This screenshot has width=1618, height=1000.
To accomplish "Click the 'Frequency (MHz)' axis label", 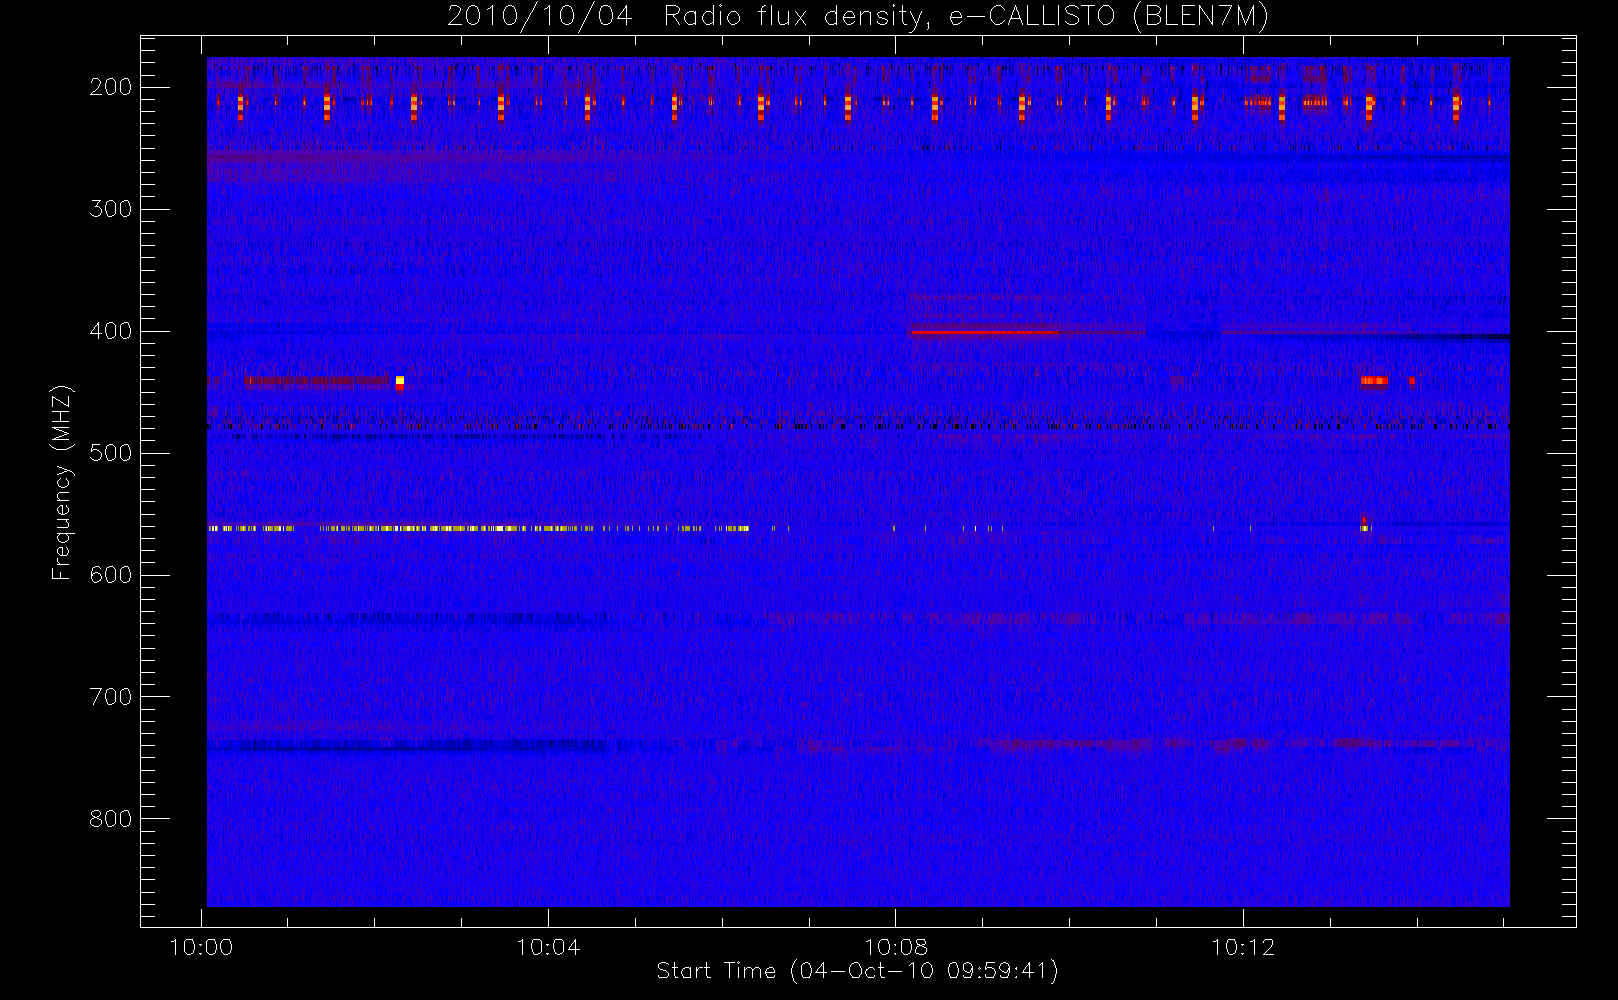I will coord(62,482).
